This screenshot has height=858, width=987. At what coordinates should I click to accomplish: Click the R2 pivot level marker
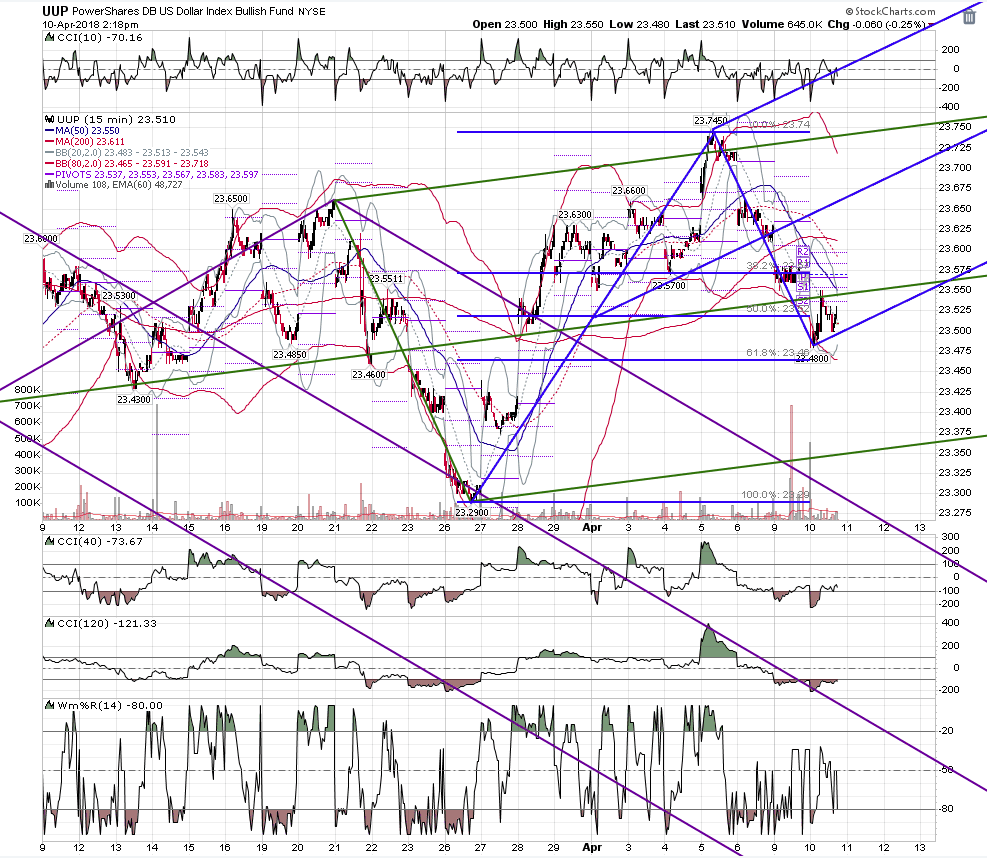coord(803,252)
